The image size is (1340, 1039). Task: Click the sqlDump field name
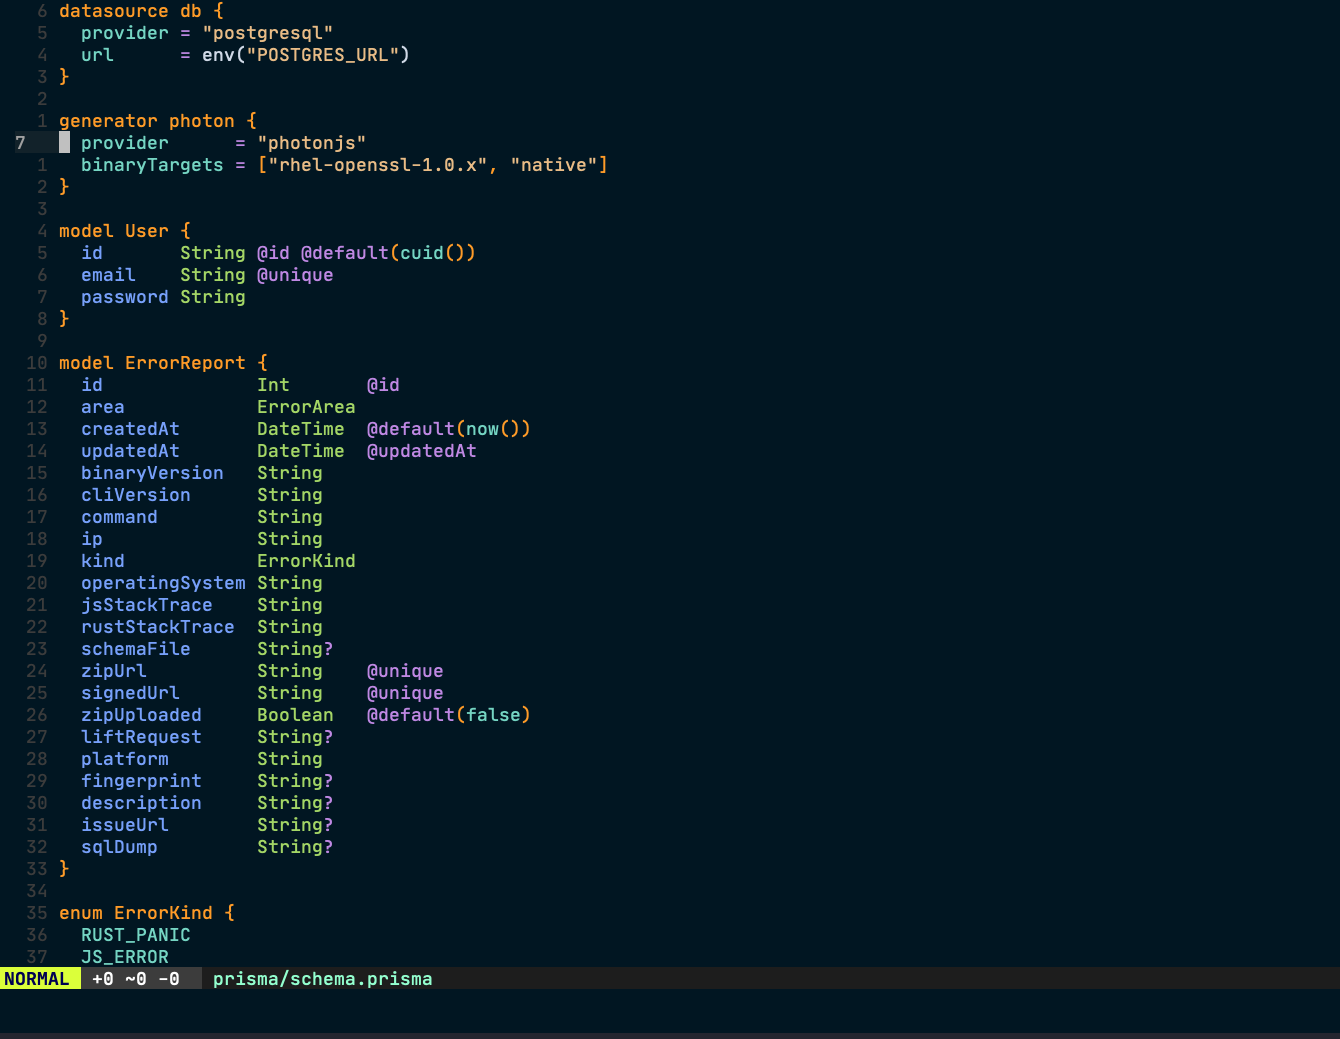tap(119, 847)
